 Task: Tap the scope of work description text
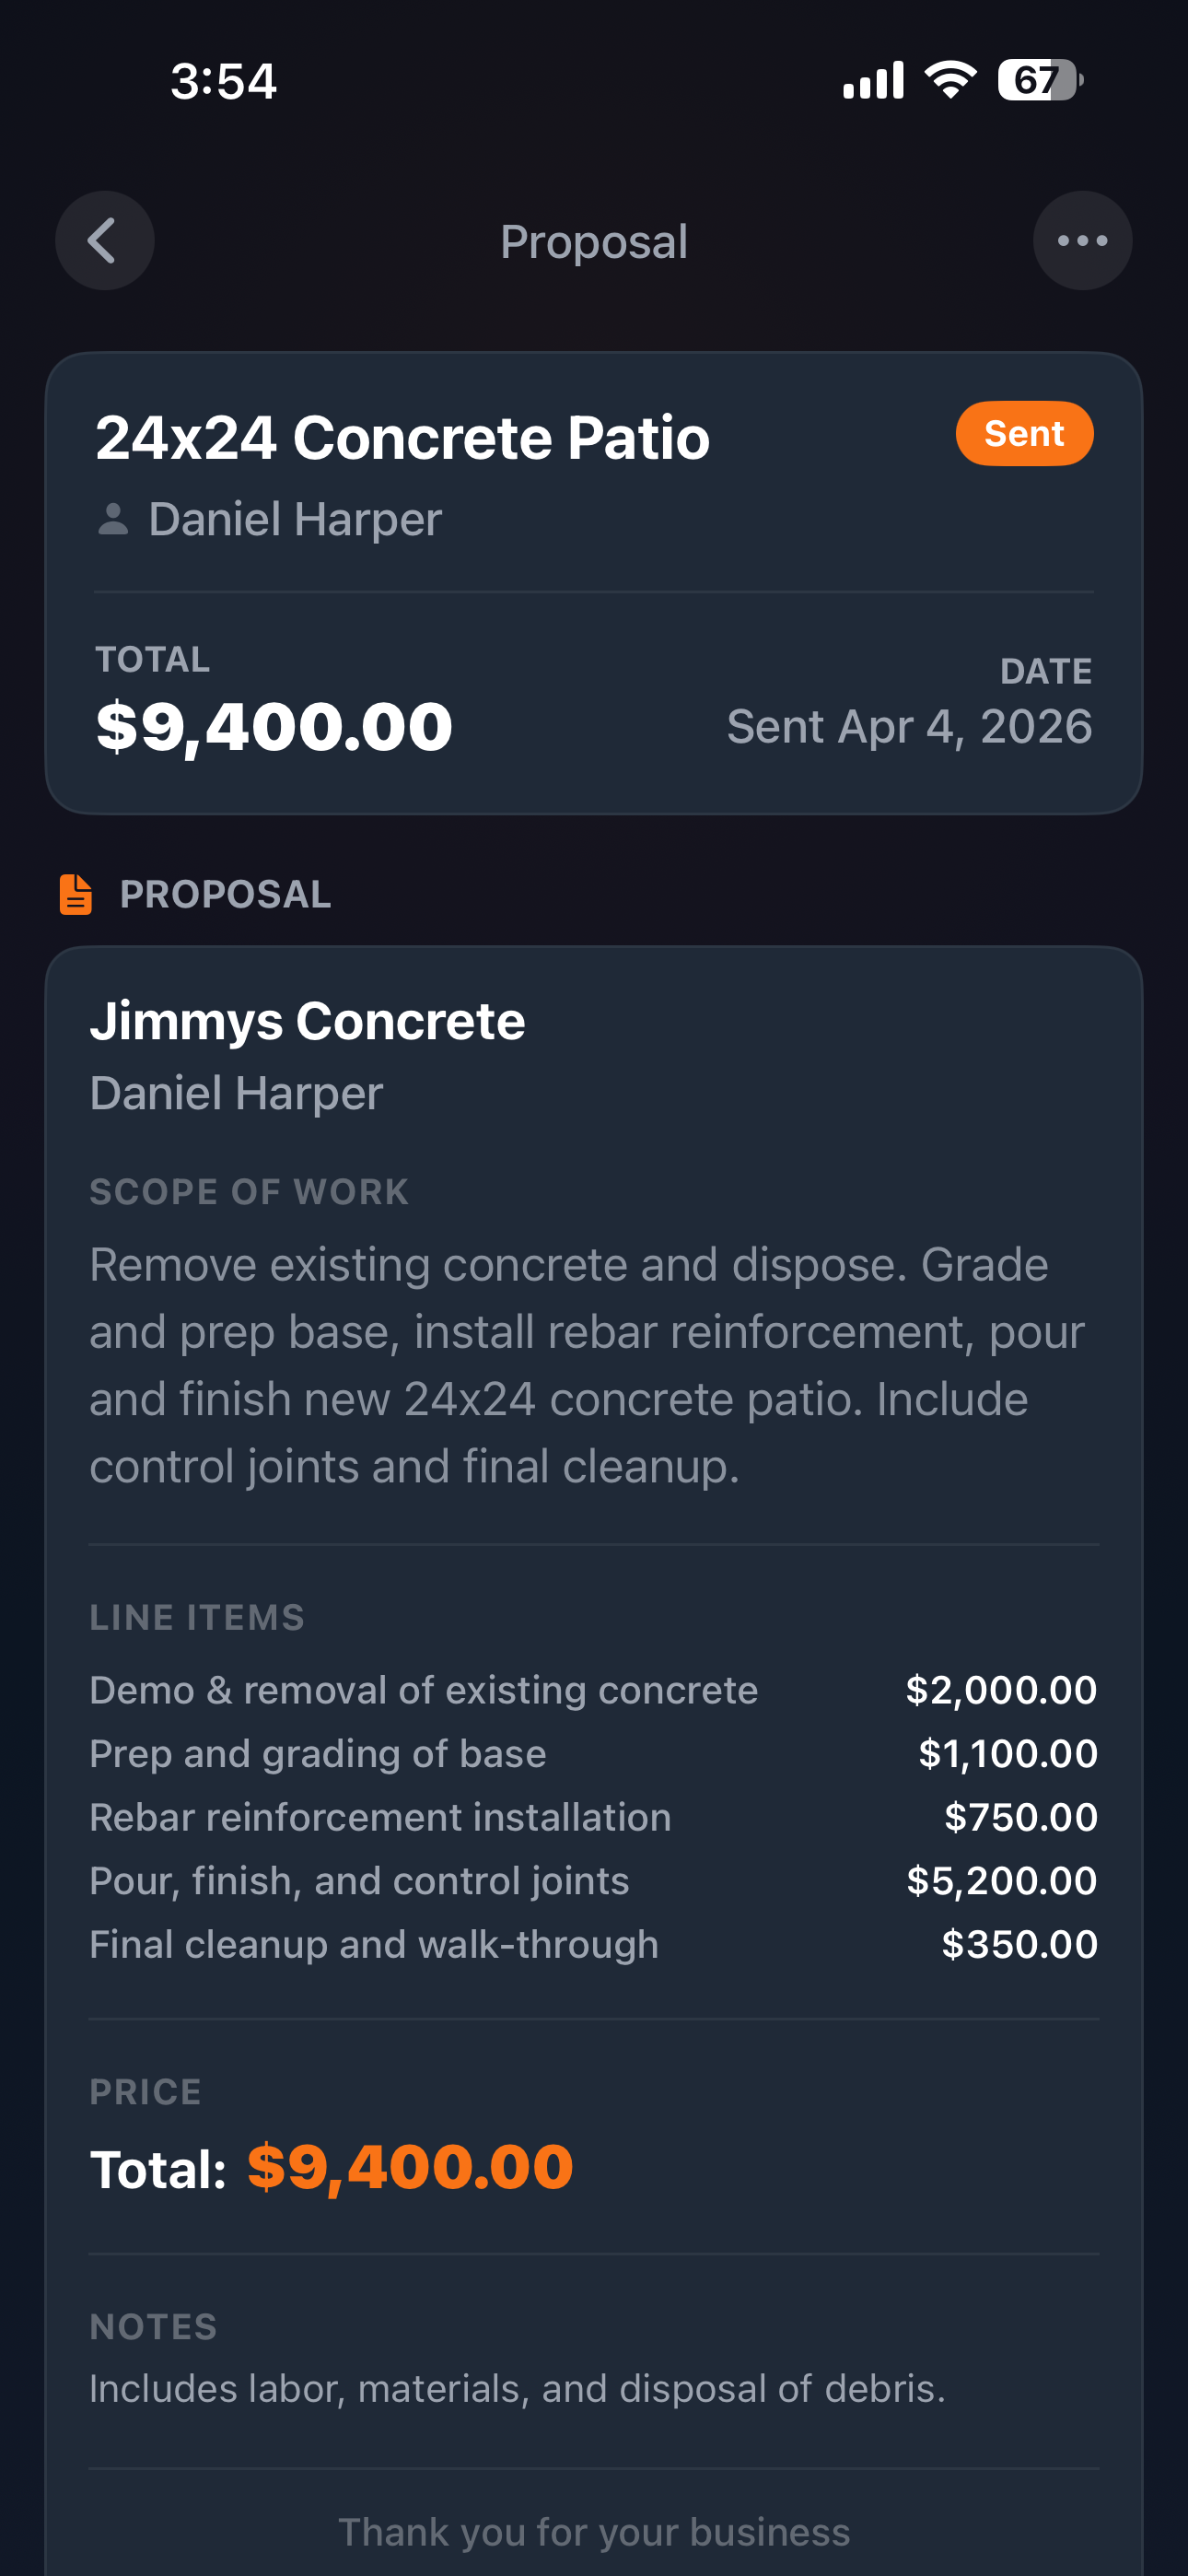pos(588,1365)
